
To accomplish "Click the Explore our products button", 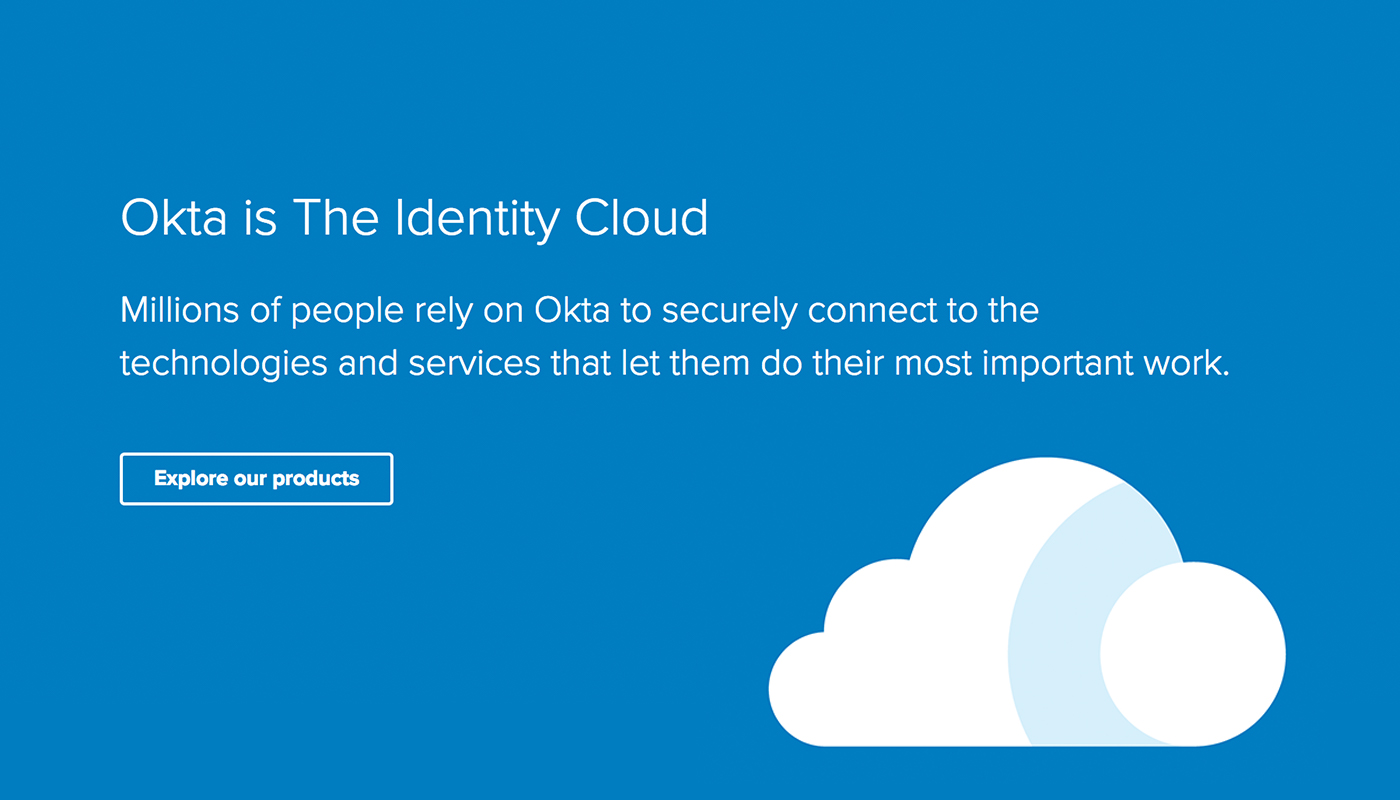I will pos(256,479).
